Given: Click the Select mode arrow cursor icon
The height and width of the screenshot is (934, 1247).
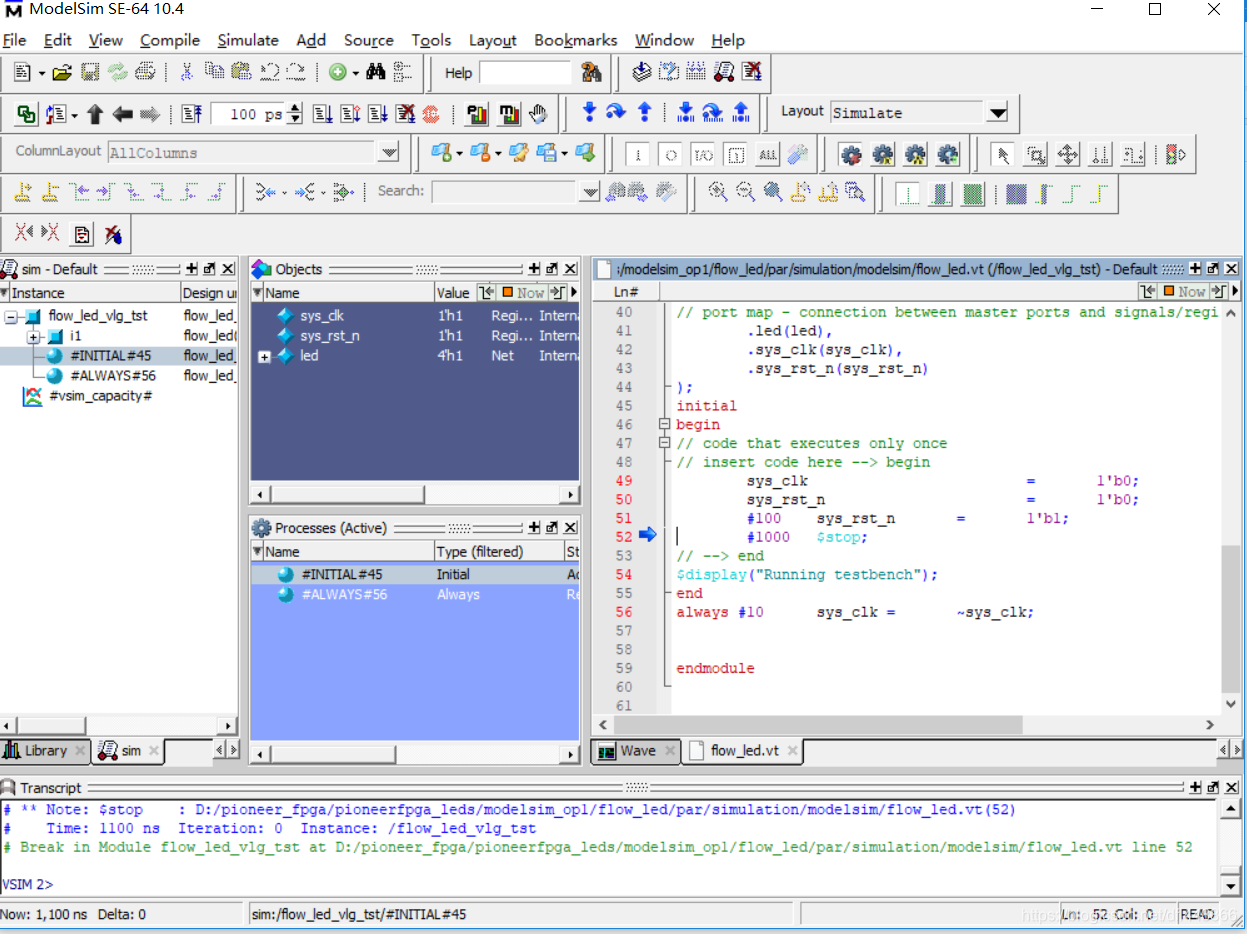Looking at the screenshot, I should 1004,154.
